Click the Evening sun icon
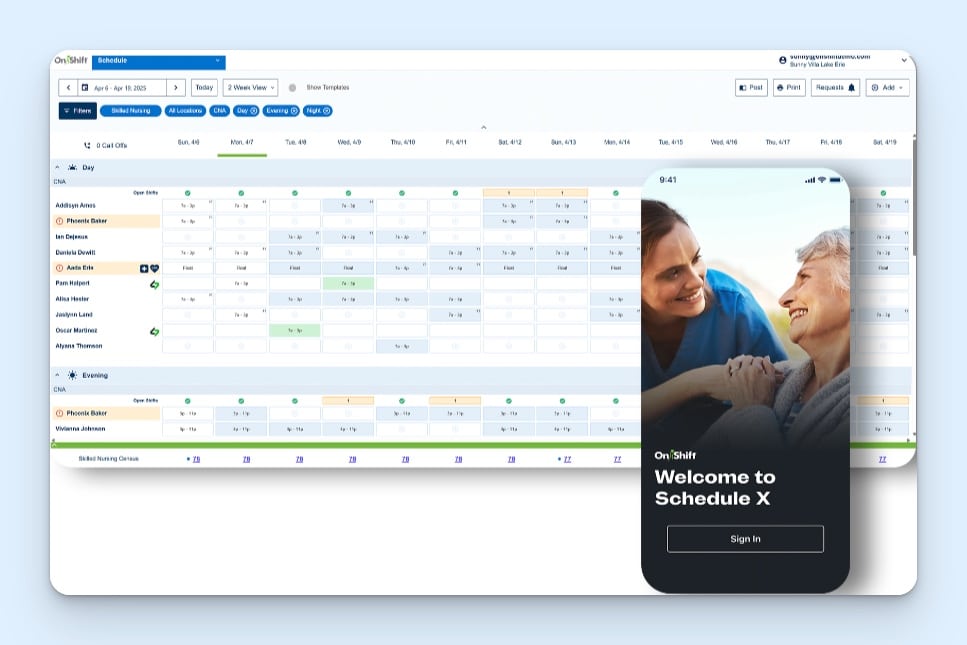The image size is (967, 645). click(x=73, y=375)
